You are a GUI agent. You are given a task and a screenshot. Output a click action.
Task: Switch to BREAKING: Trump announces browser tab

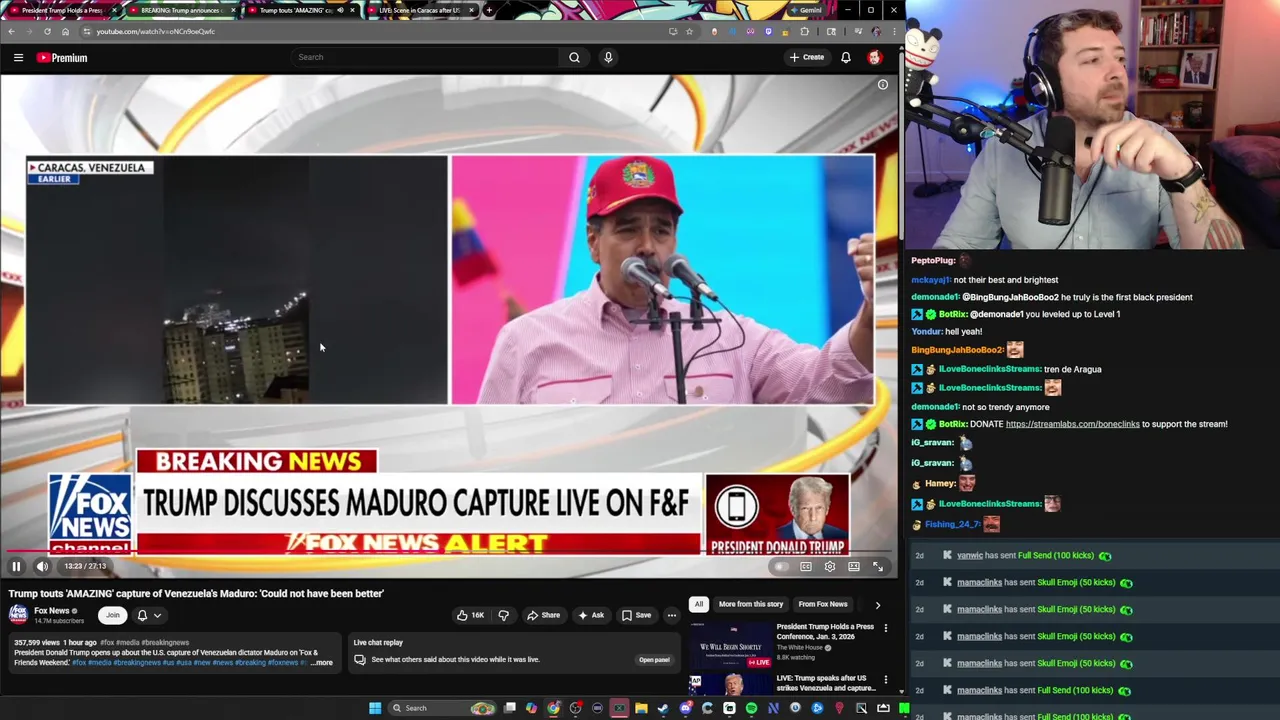click(182, 10)
